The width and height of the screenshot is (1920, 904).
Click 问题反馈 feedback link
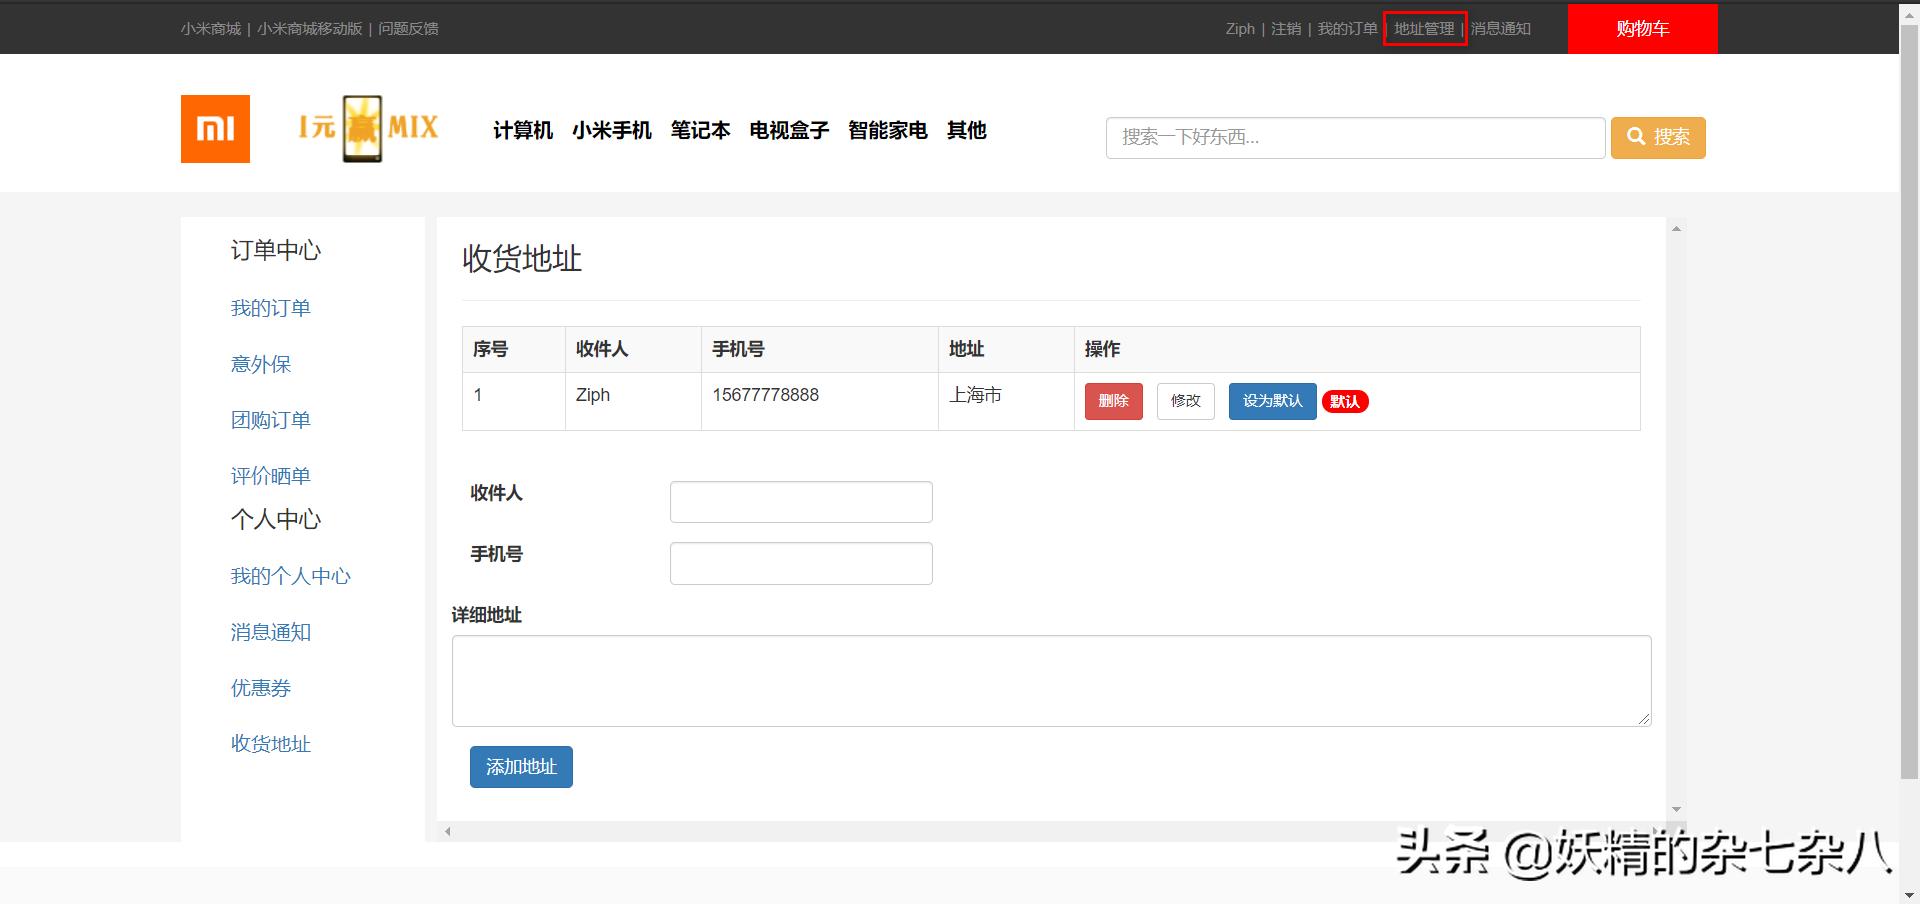407,28
